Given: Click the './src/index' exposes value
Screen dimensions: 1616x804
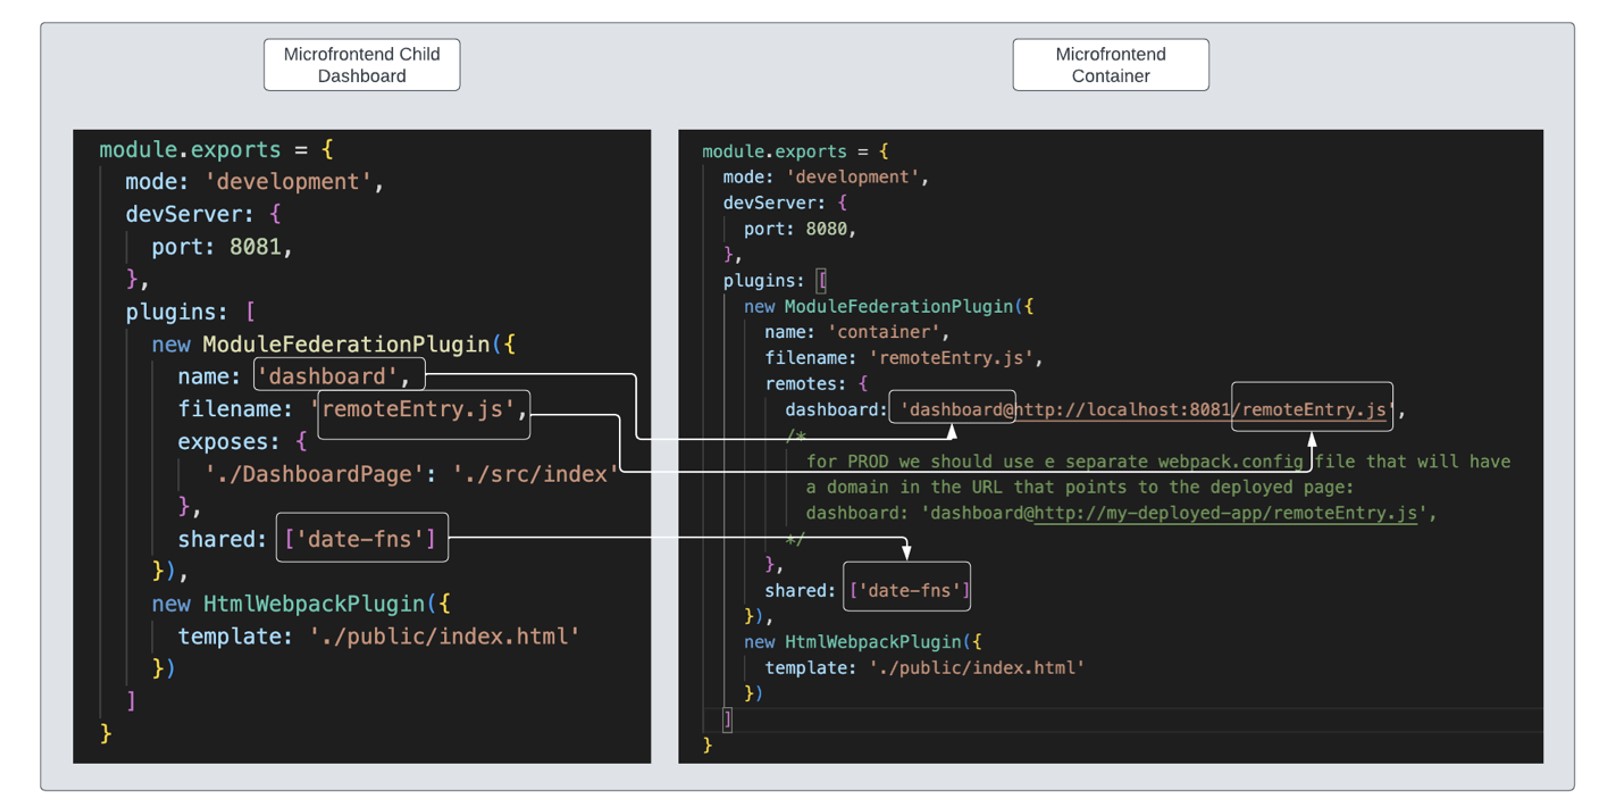Looking at the screenshot, I should pos(534,474).
